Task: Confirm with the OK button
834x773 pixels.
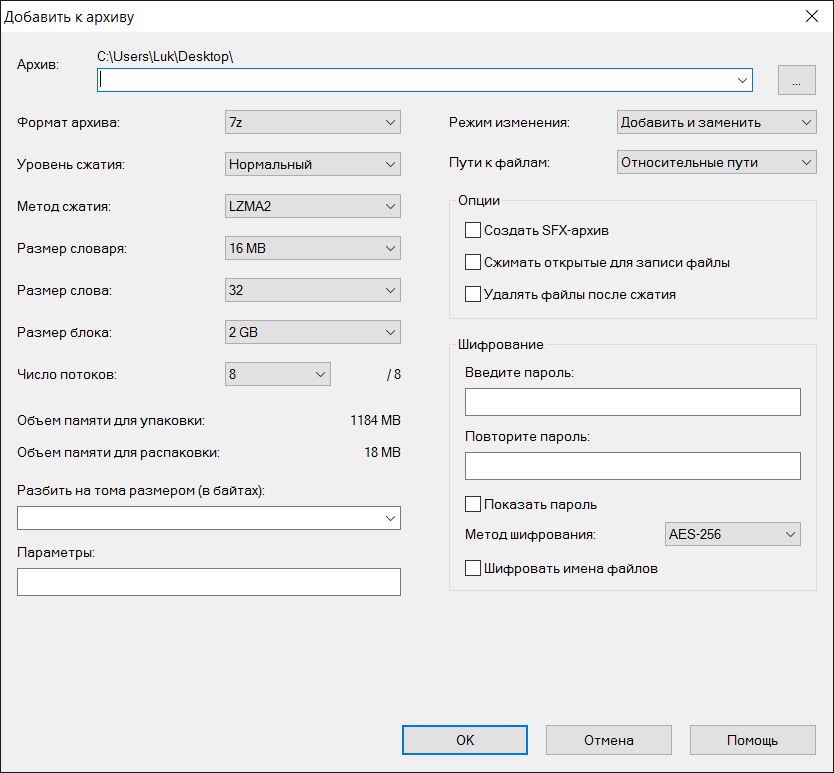Action: [x=465, y=740]
